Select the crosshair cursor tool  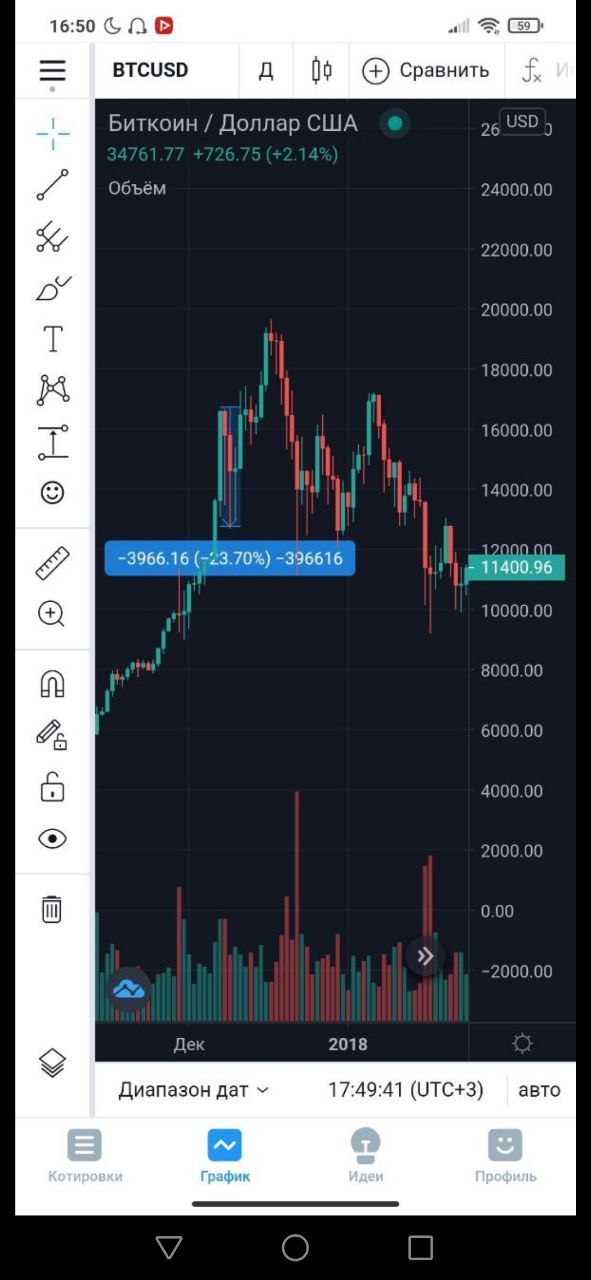pyautogui.click(x=52, y=133)
